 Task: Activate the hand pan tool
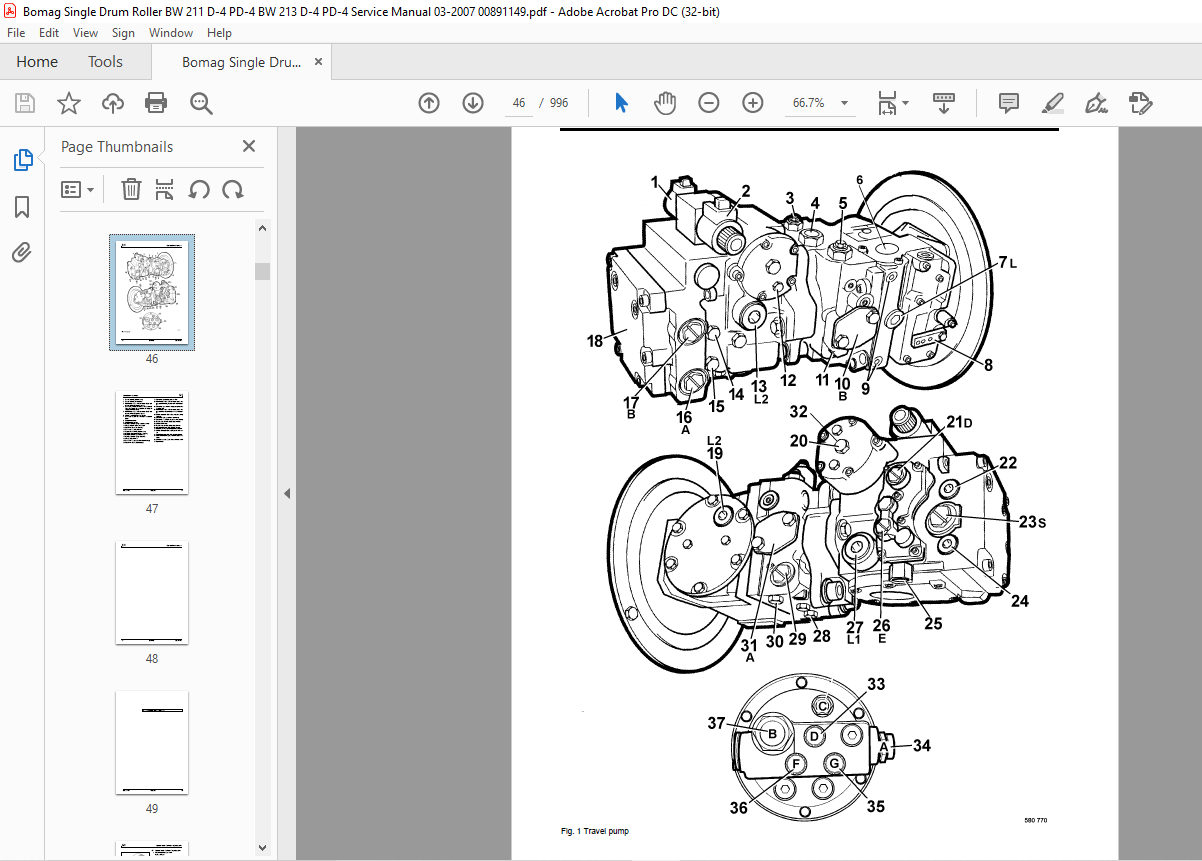click(665, 103)
